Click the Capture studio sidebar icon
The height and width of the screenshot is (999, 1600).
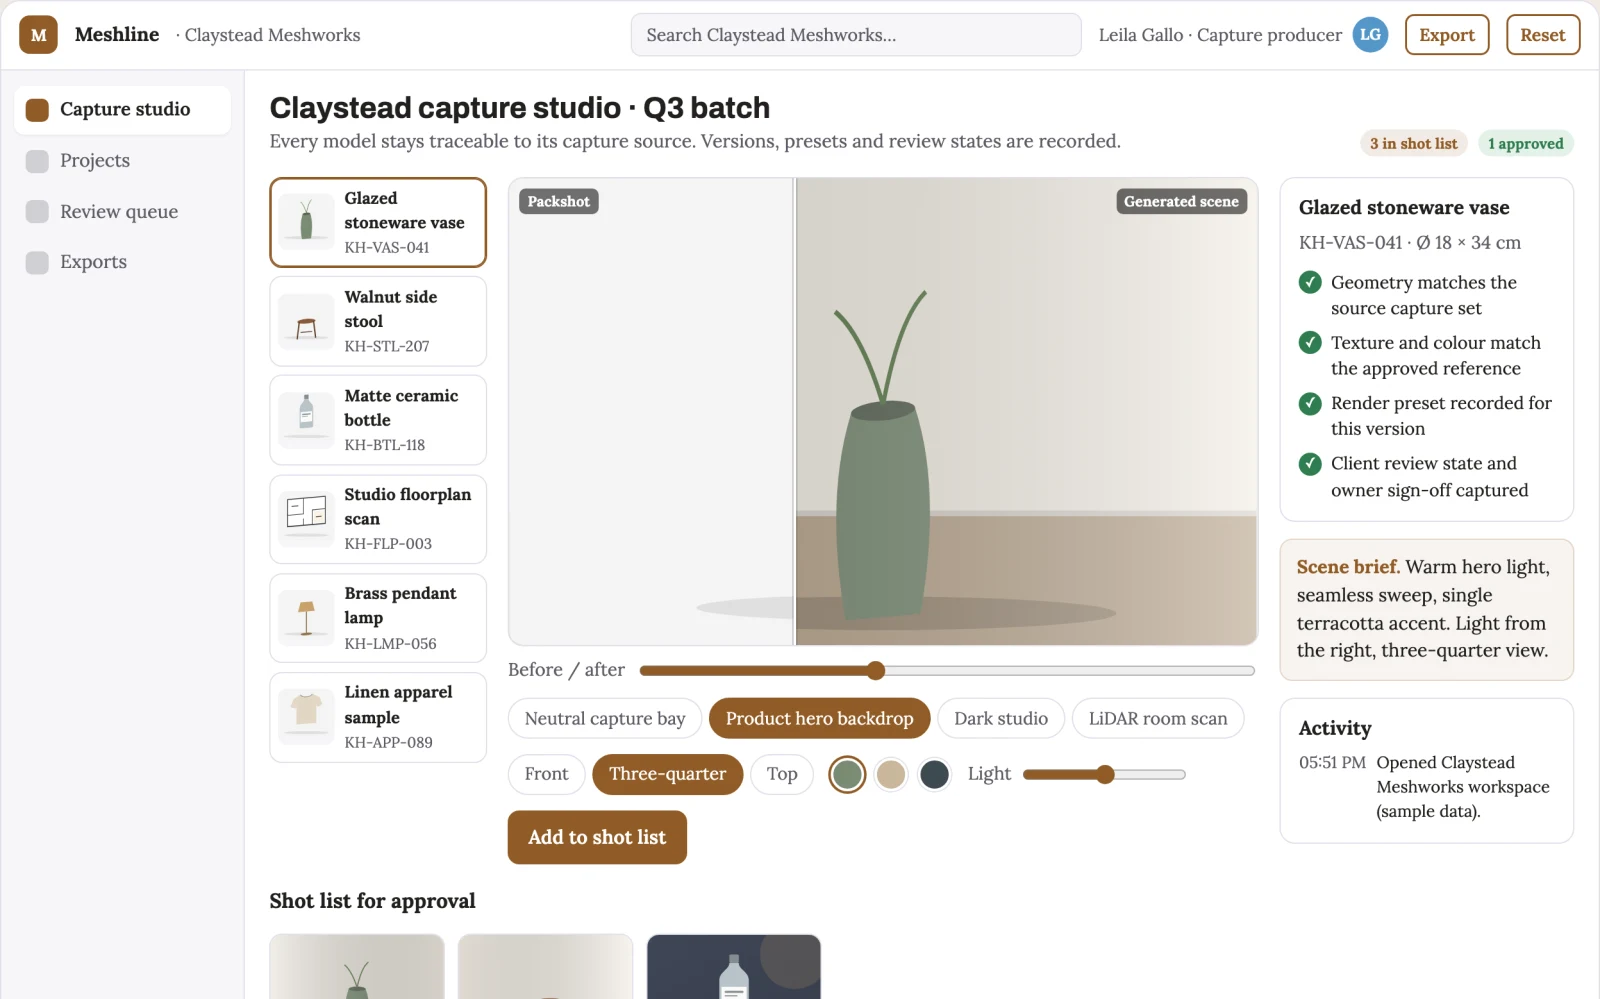click(x=37, y=110)
